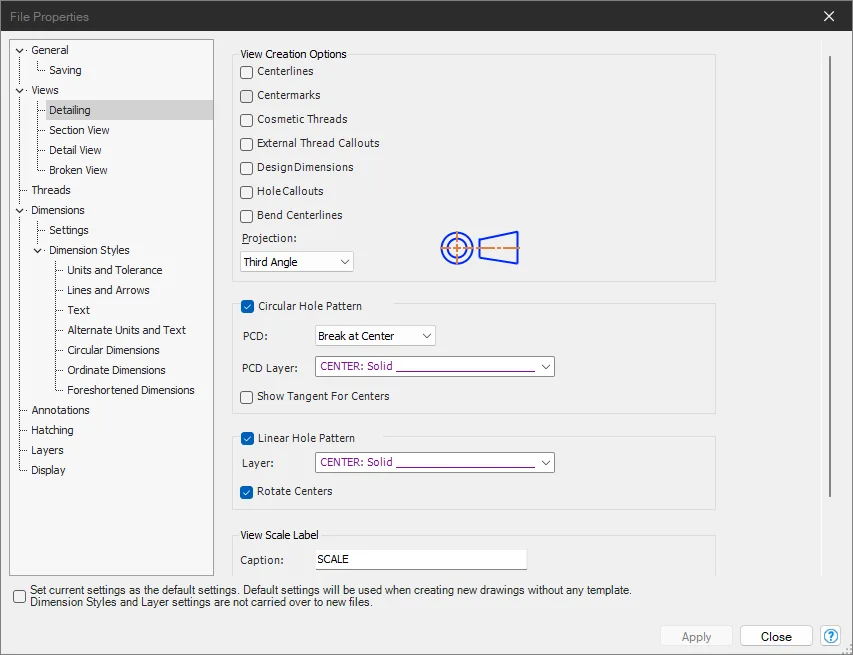Screen dimensions: 853x655
Task: Open the Detail View settings page
Action: click(x=75, y=150)
